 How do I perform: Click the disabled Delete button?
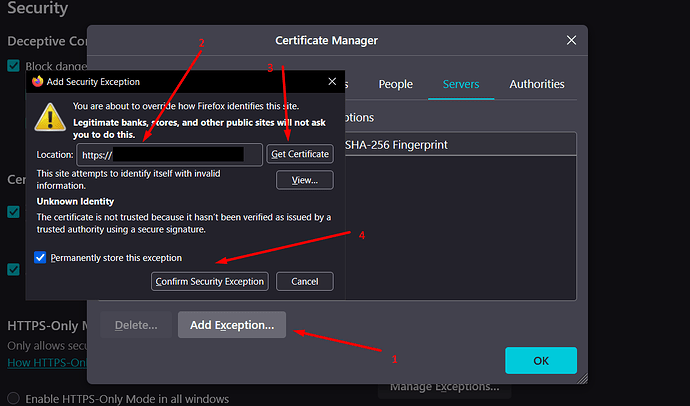(136, 325)
